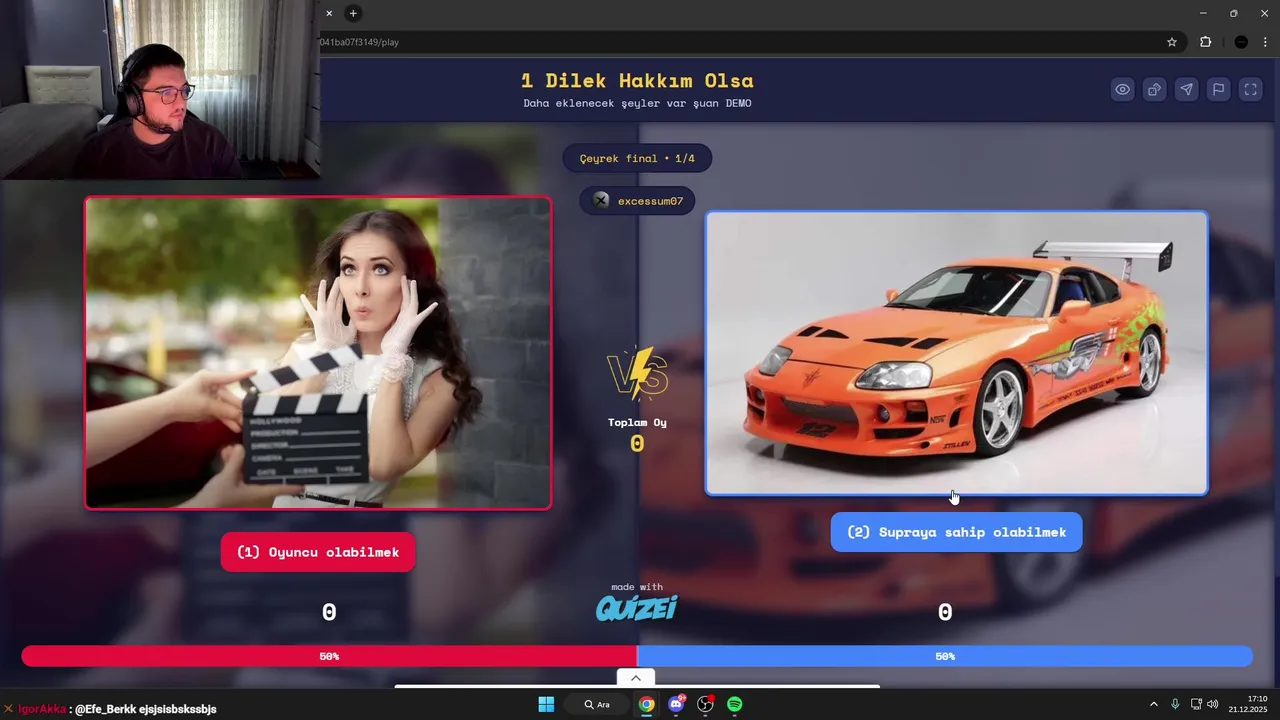Toggle the eye visibility icon in header
Viewport: 1280px width, 720px height.
[x=1123, y=89]
